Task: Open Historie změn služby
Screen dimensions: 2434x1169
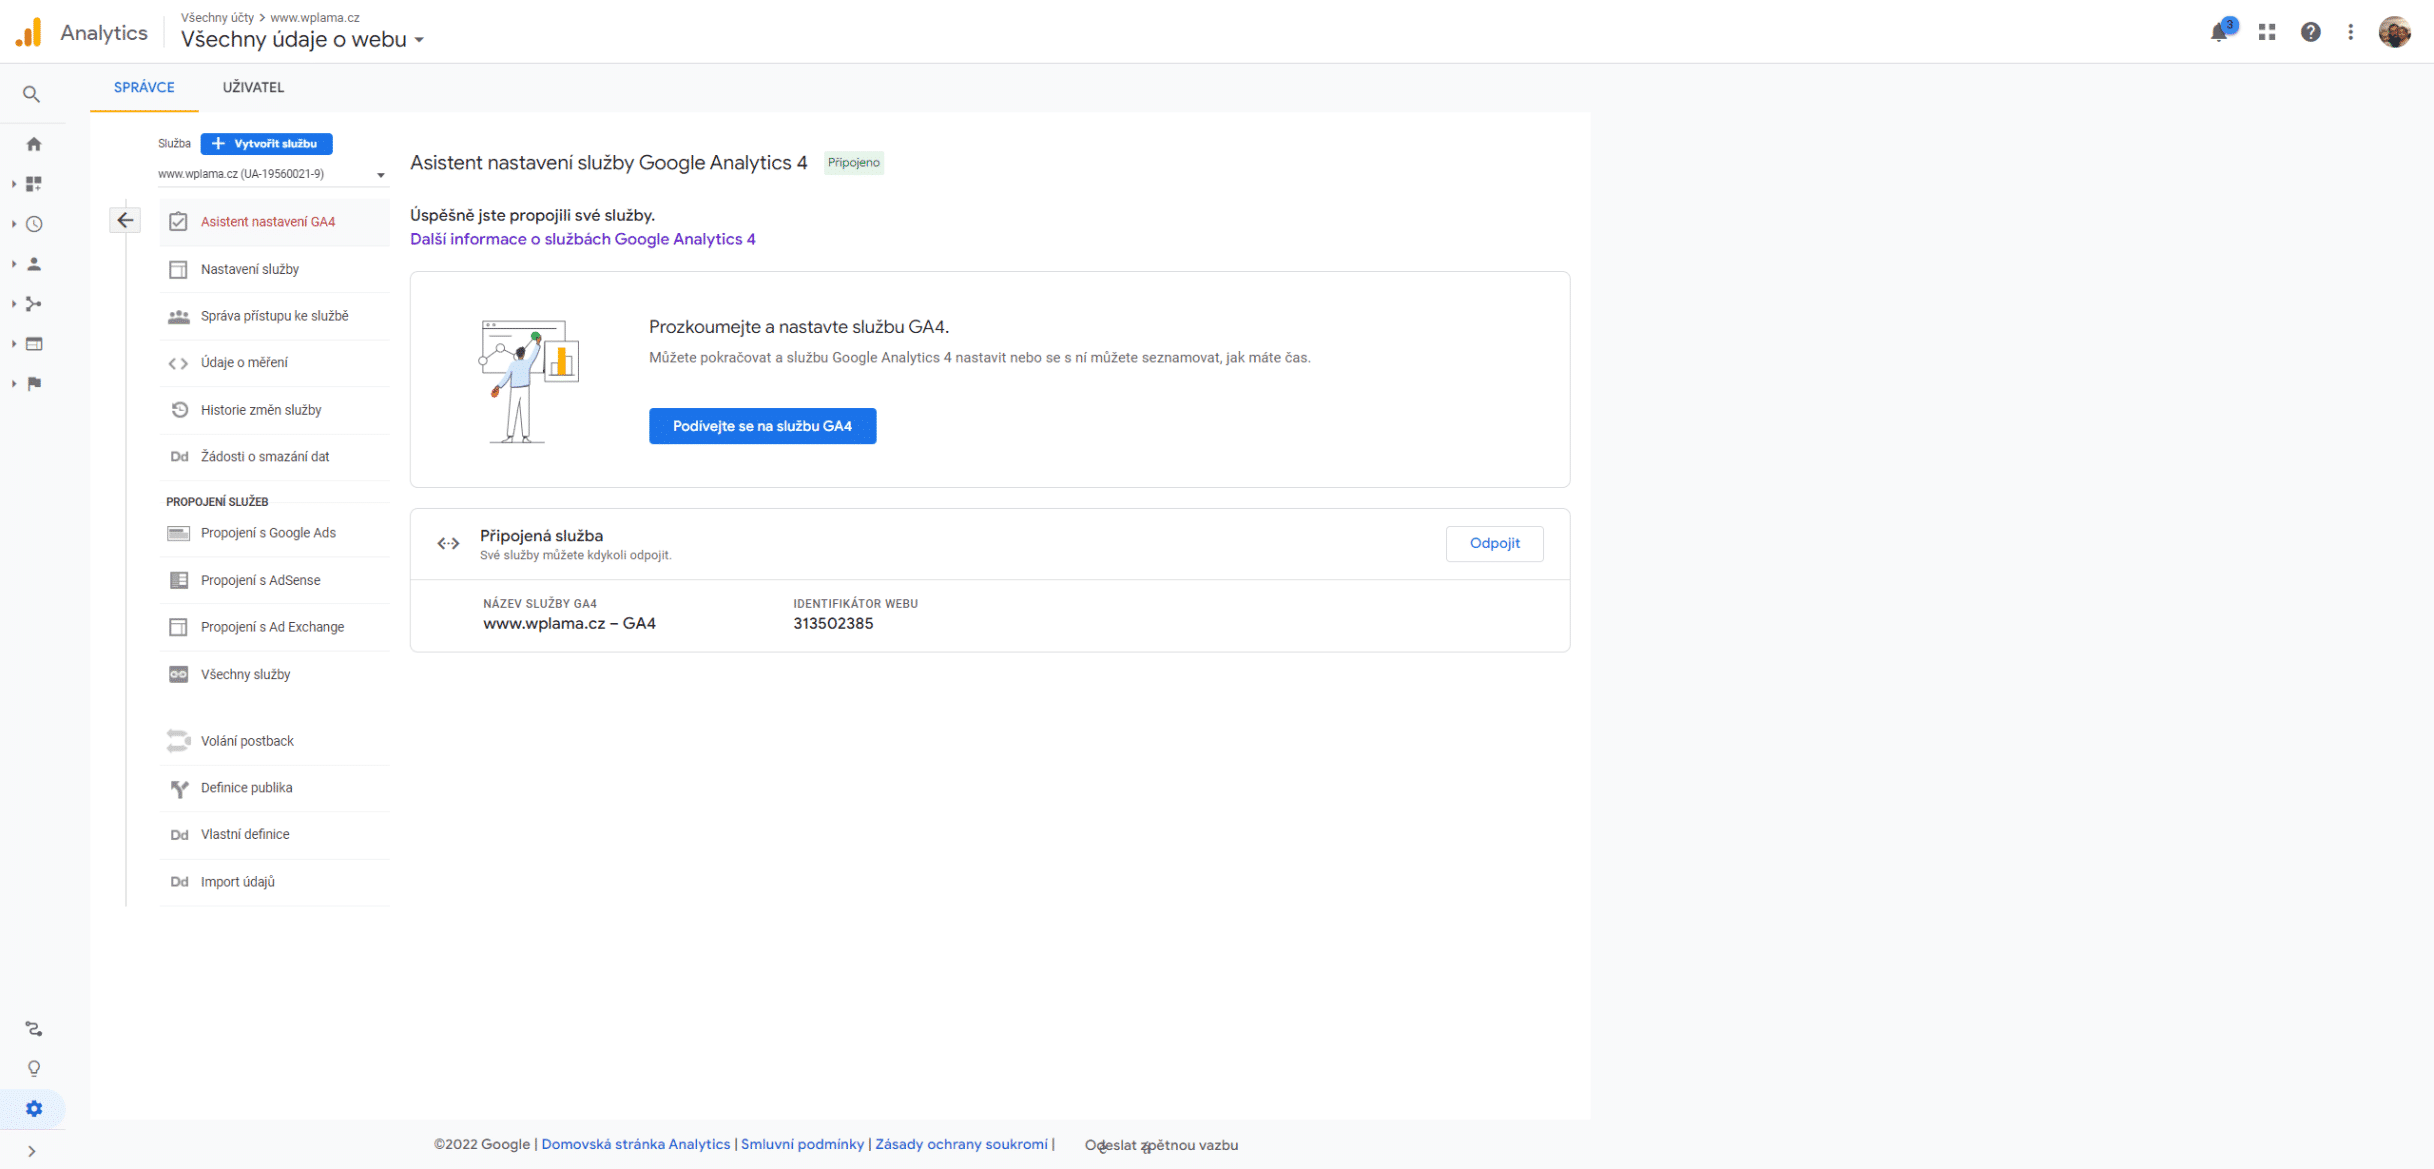Action: (x=275, y=410)
